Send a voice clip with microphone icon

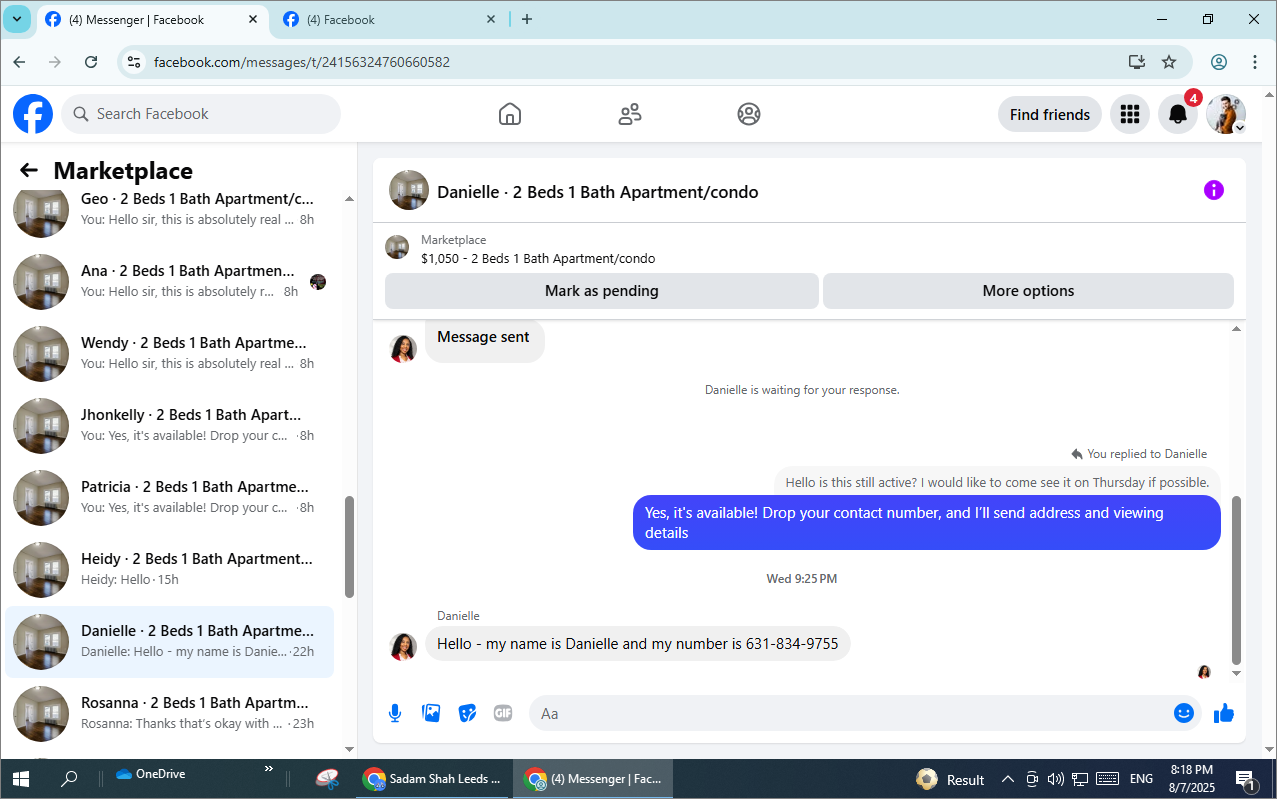[x=395, y=713]
